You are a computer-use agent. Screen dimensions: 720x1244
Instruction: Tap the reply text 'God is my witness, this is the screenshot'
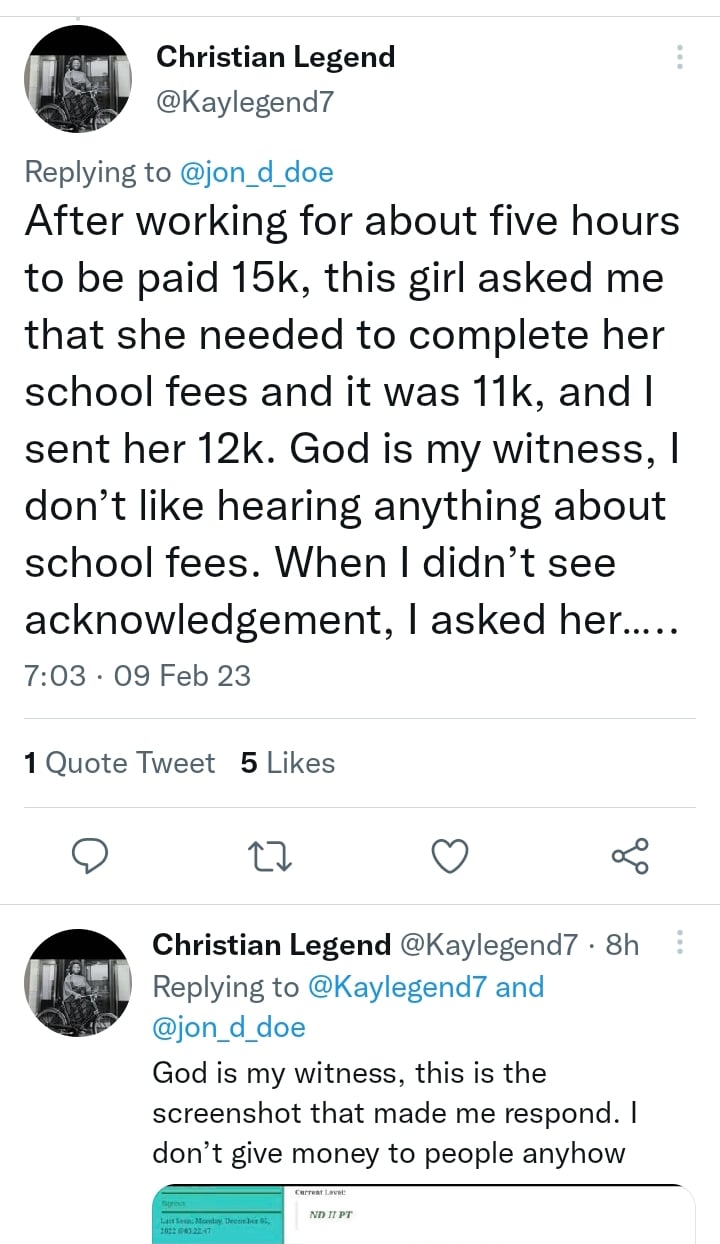pos(349,1073)
